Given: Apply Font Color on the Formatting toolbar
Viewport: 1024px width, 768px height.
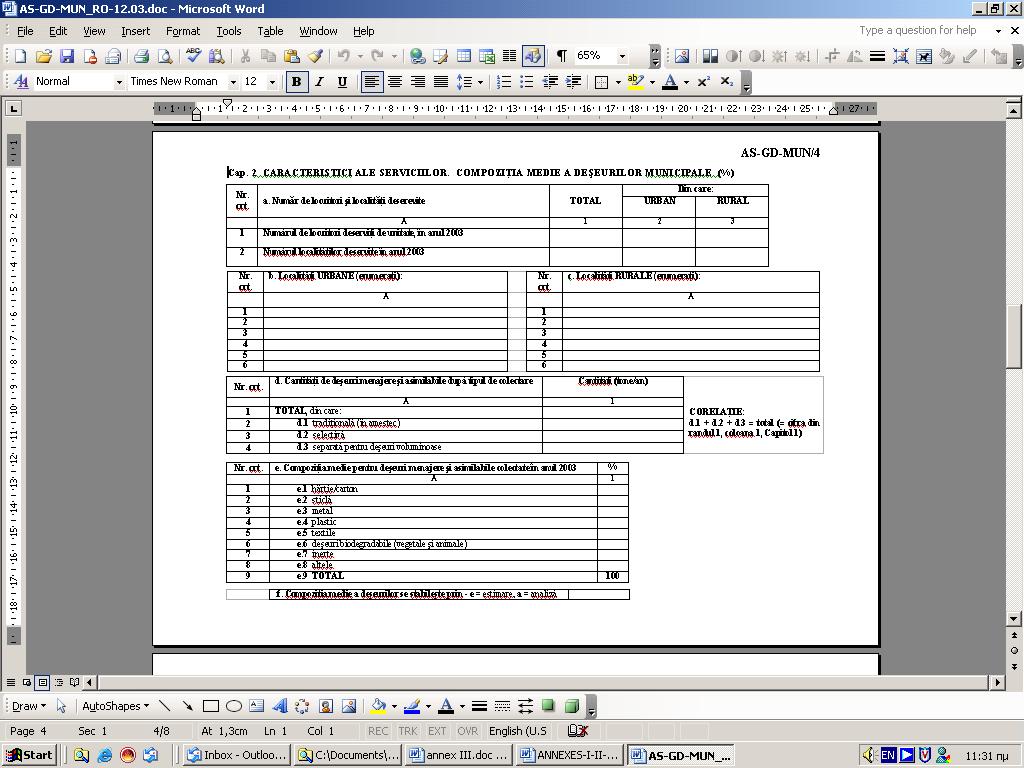Looking at the screenshot, I should (669, 82).
